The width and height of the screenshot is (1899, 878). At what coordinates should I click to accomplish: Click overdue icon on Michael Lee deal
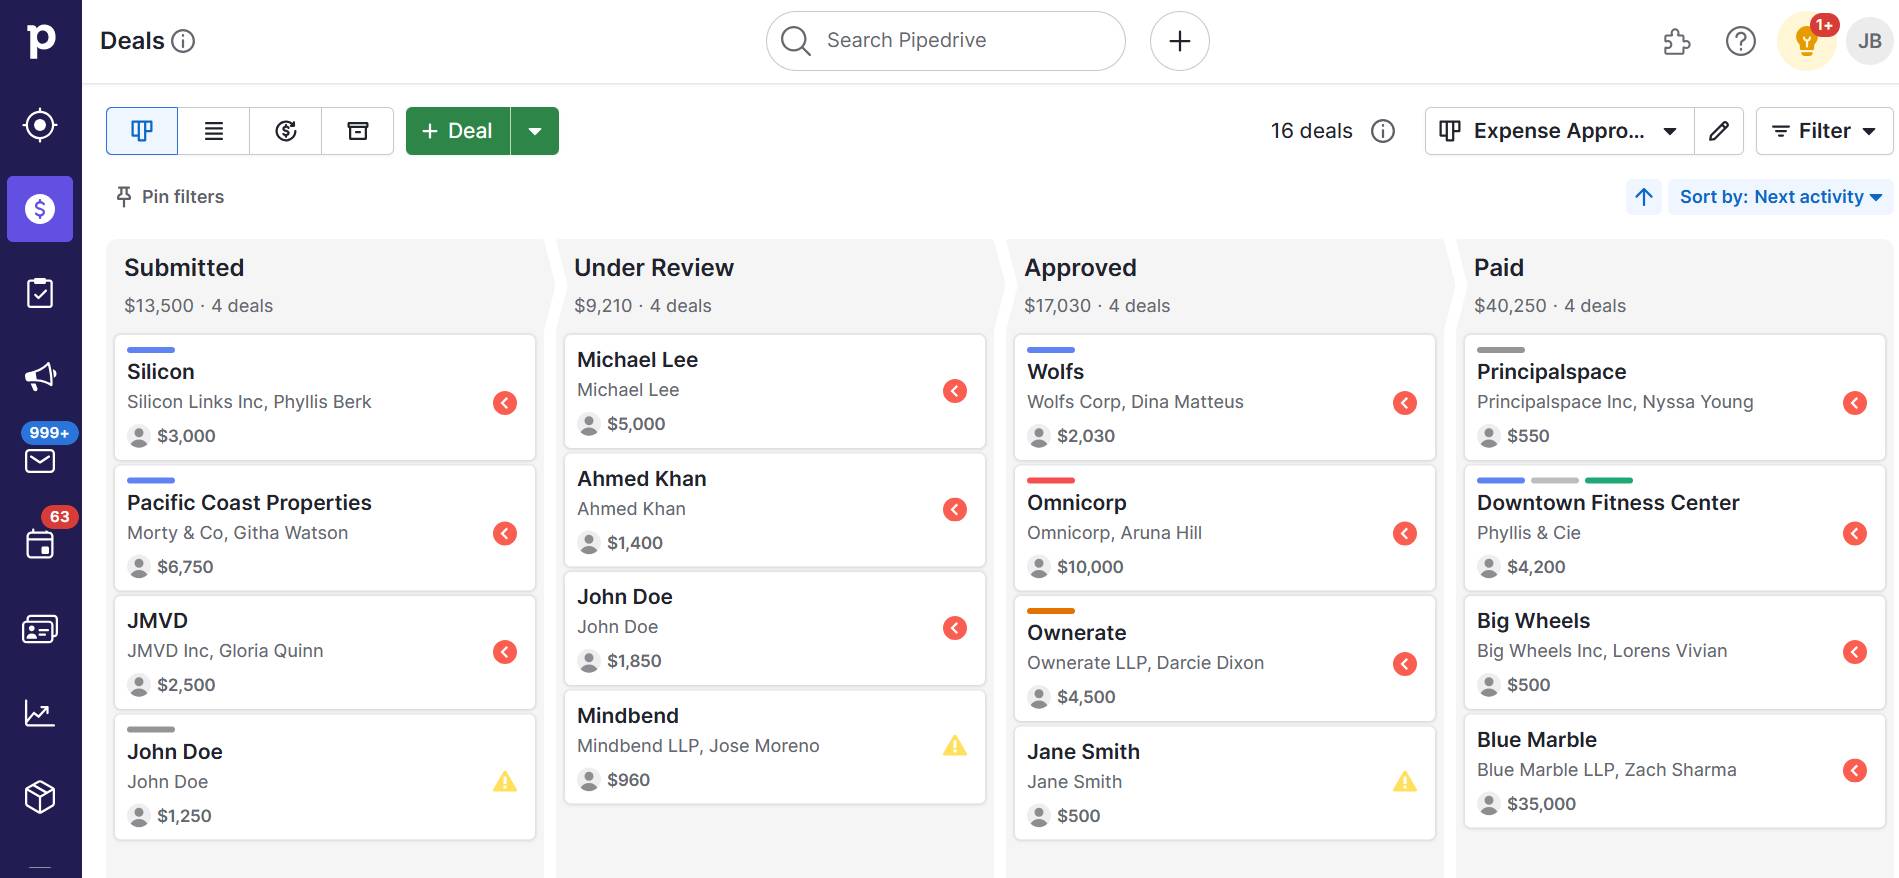[x=955, y=391]
